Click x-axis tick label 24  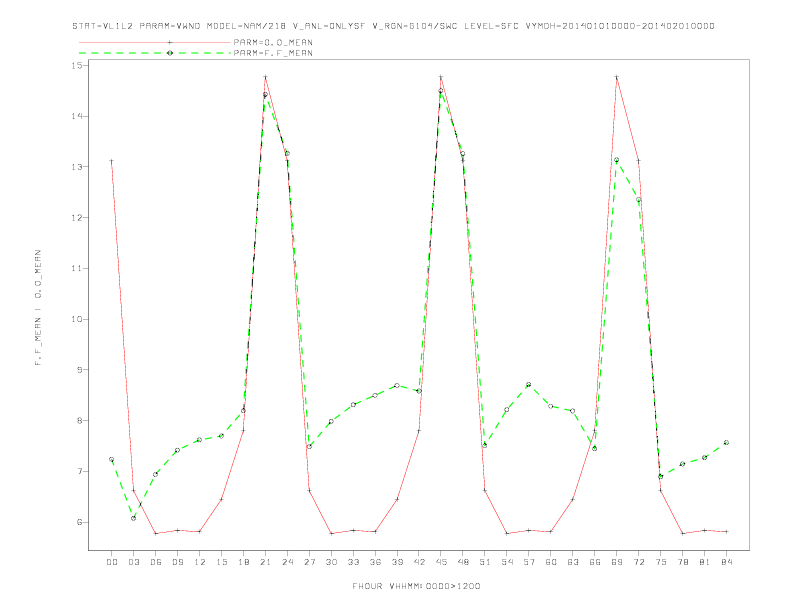pyautogui.click(x=287, y=562)
